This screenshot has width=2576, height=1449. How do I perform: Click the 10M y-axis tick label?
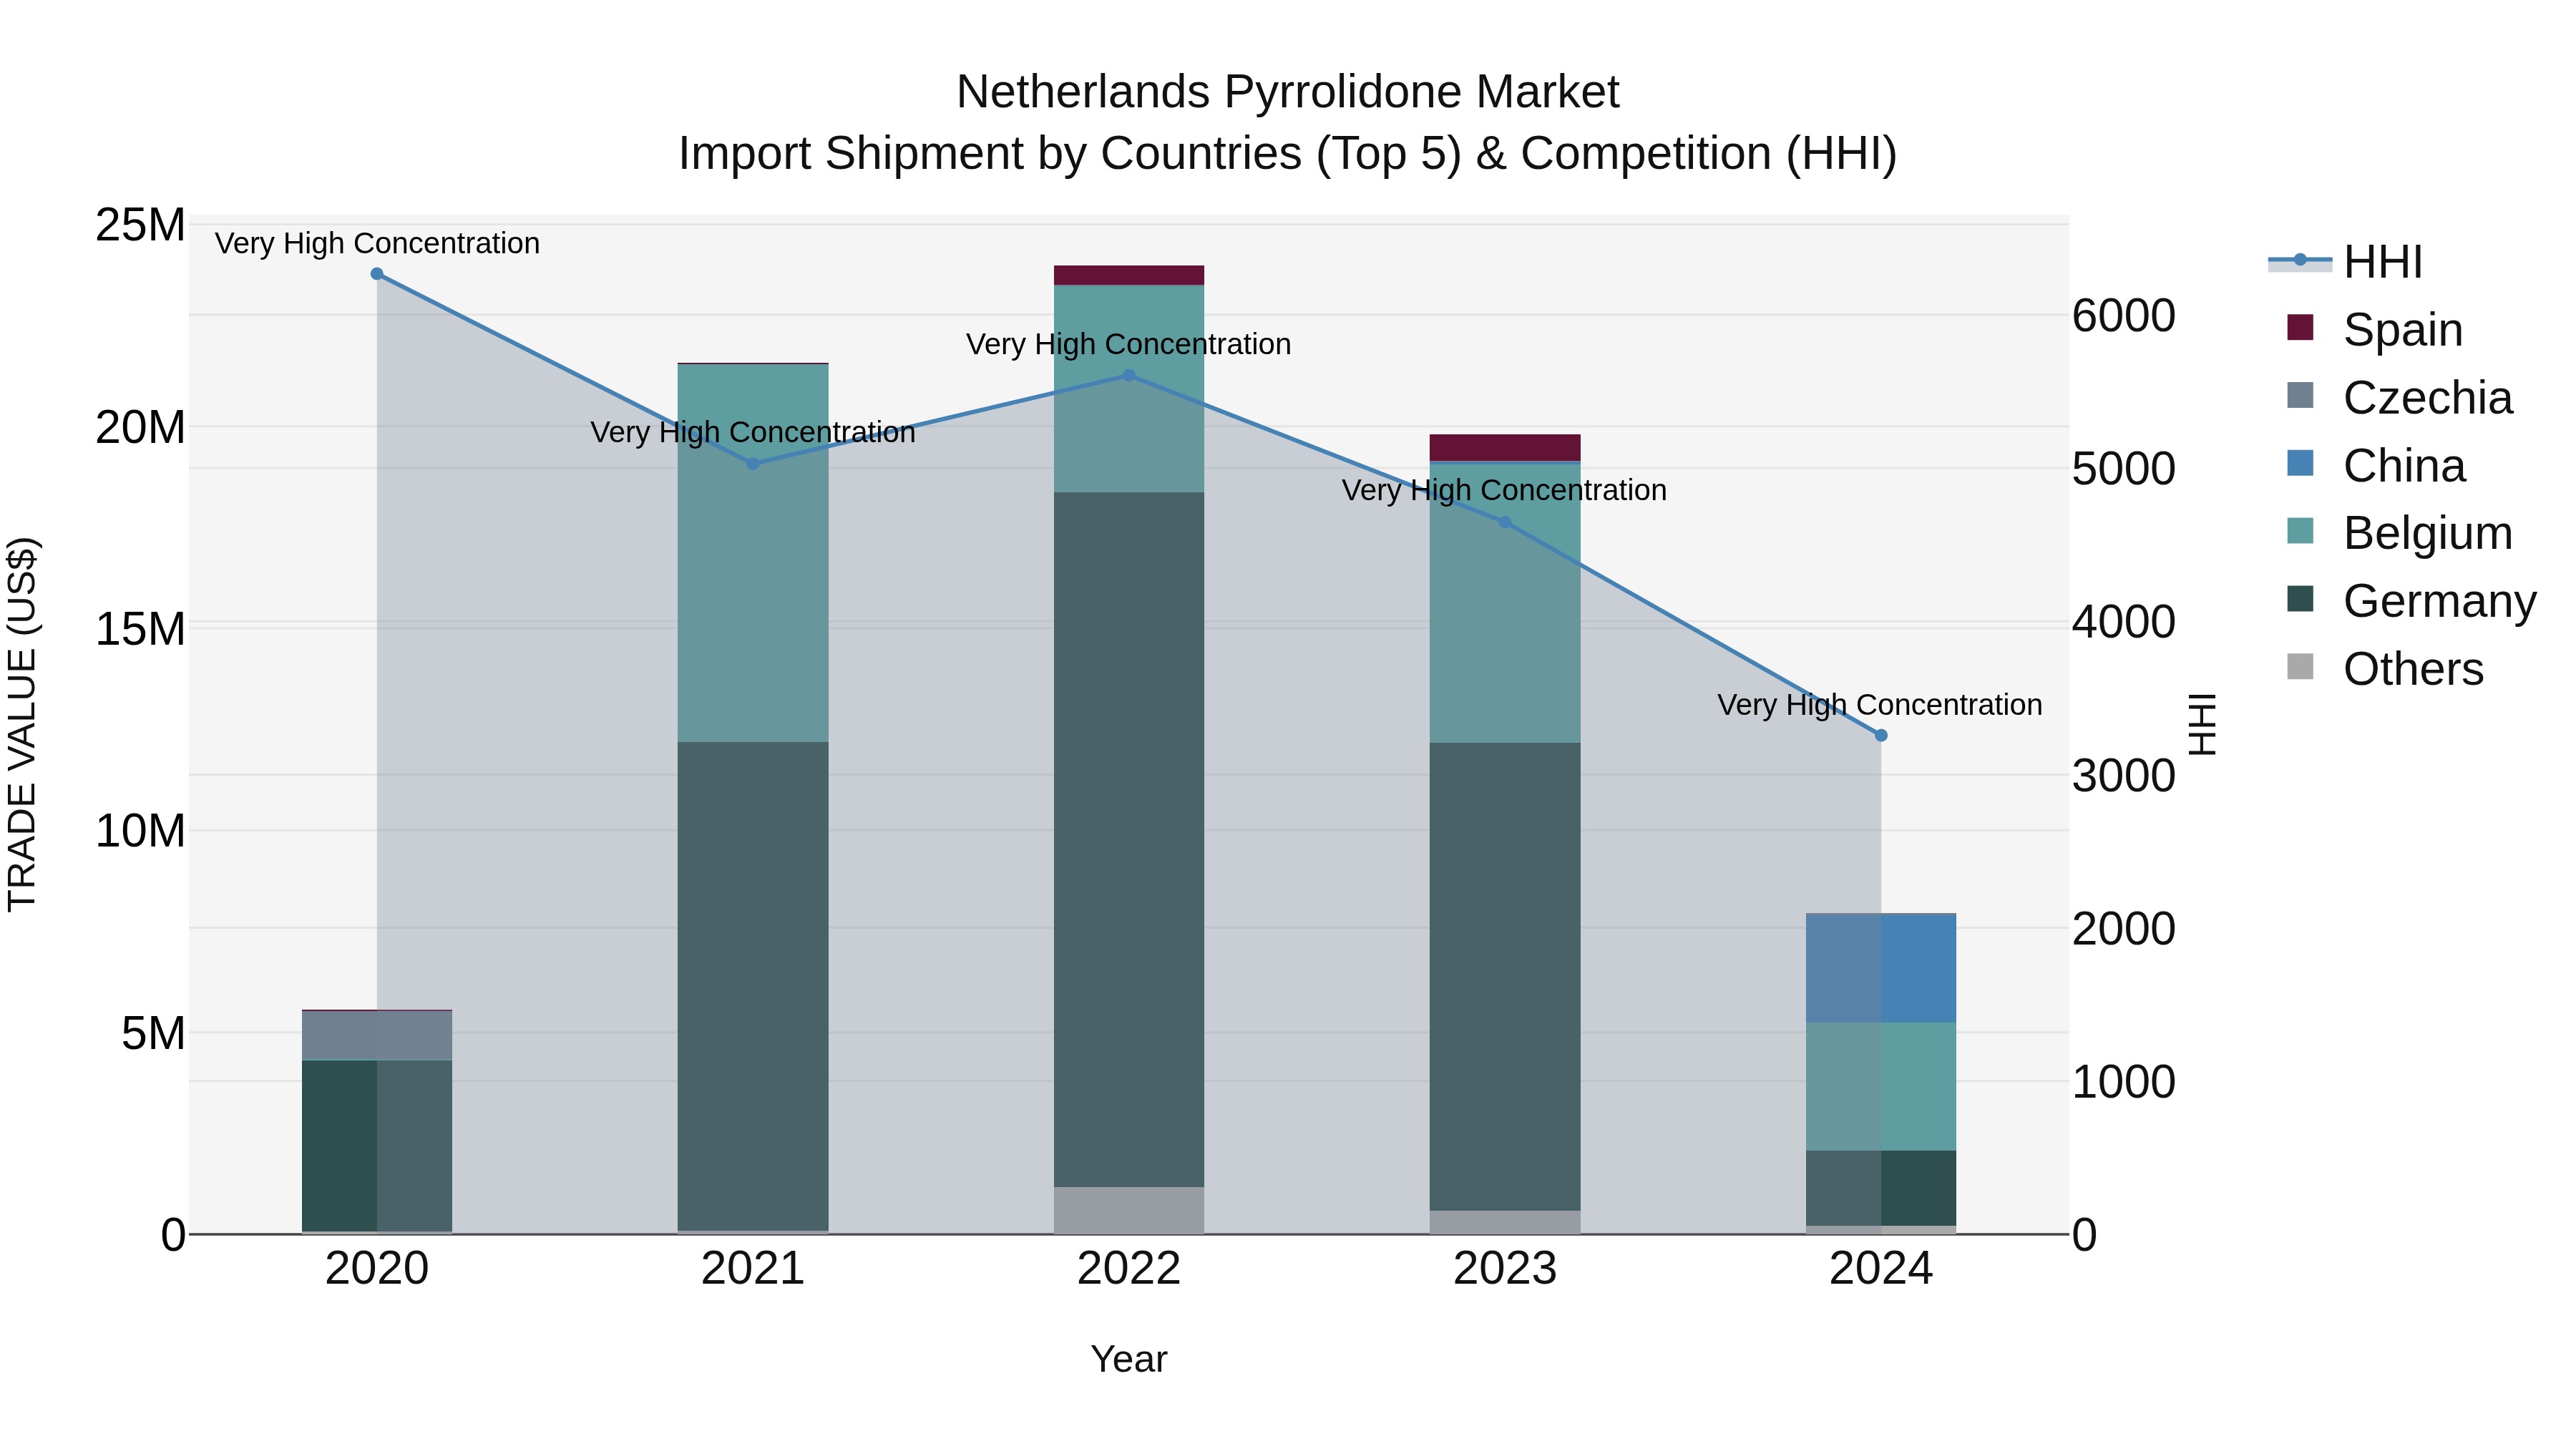click(140, 831)
